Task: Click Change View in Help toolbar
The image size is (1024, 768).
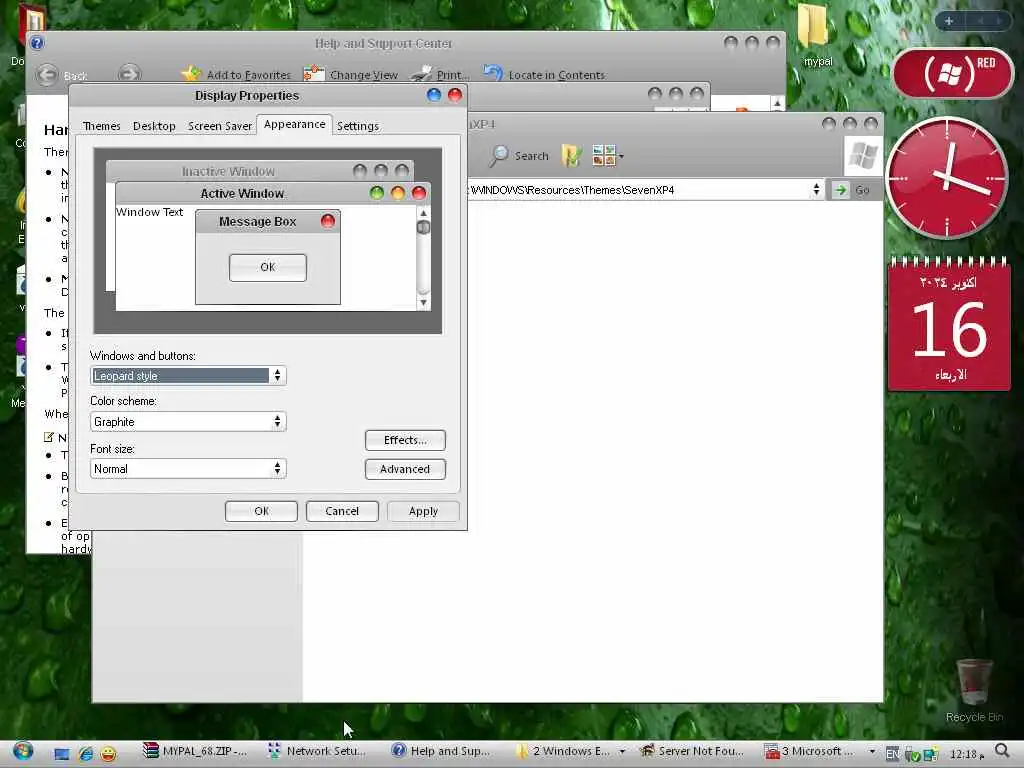Action: pos(351,74)
